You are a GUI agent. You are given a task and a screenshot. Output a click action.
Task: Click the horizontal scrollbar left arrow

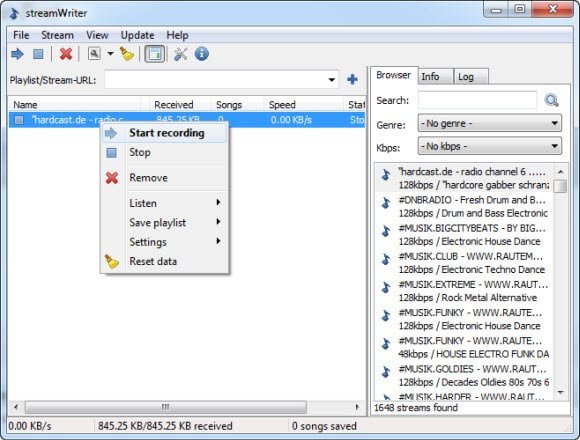(x=16, y=407)
